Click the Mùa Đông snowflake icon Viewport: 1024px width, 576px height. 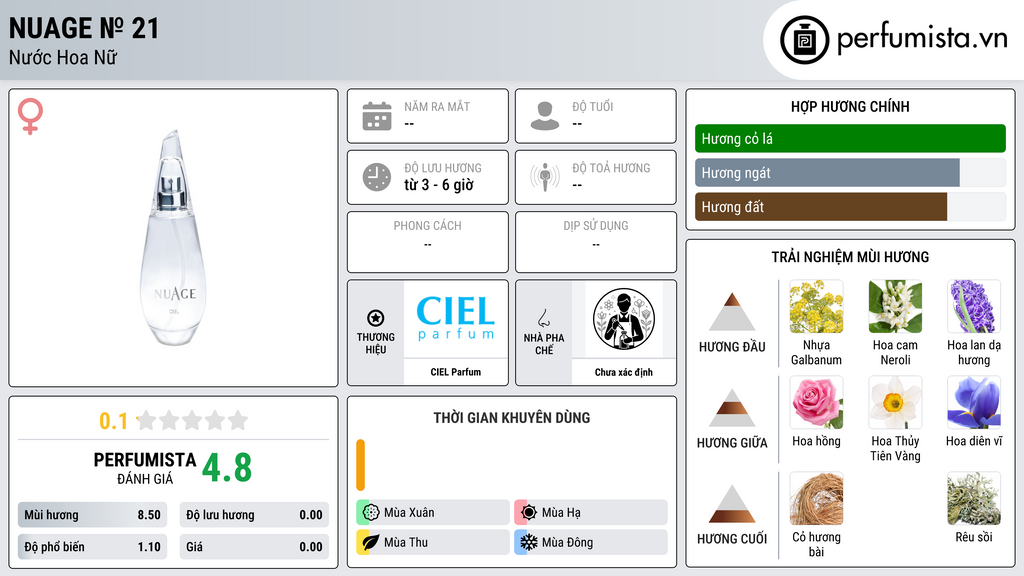tap(529, 542)
